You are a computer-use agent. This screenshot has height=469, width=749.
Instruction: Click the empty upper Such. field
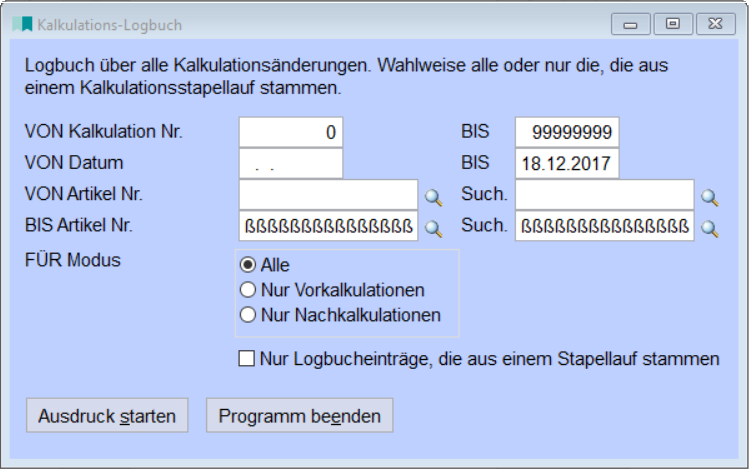(605, 194)
